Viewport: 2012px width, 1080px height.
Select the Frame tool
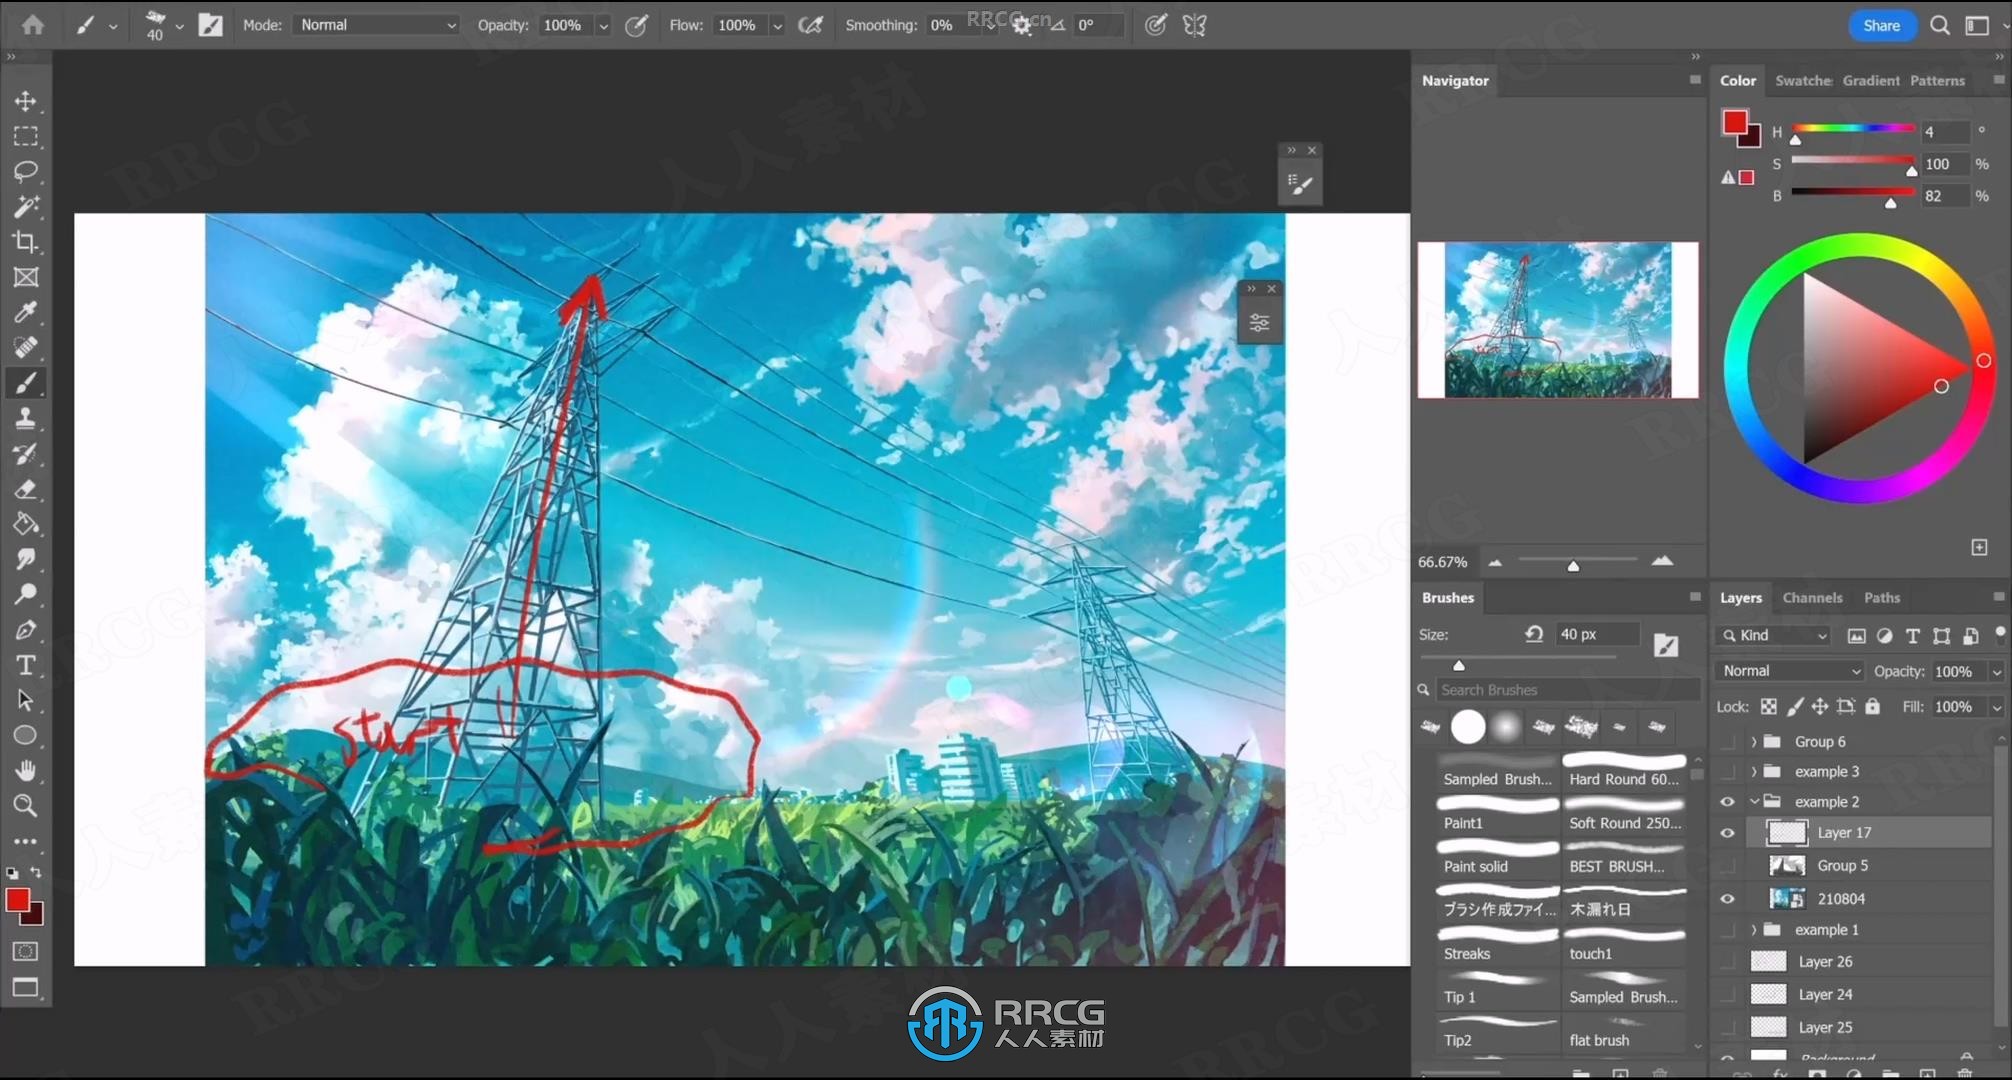pyautogui.click(x=26, y=277)
